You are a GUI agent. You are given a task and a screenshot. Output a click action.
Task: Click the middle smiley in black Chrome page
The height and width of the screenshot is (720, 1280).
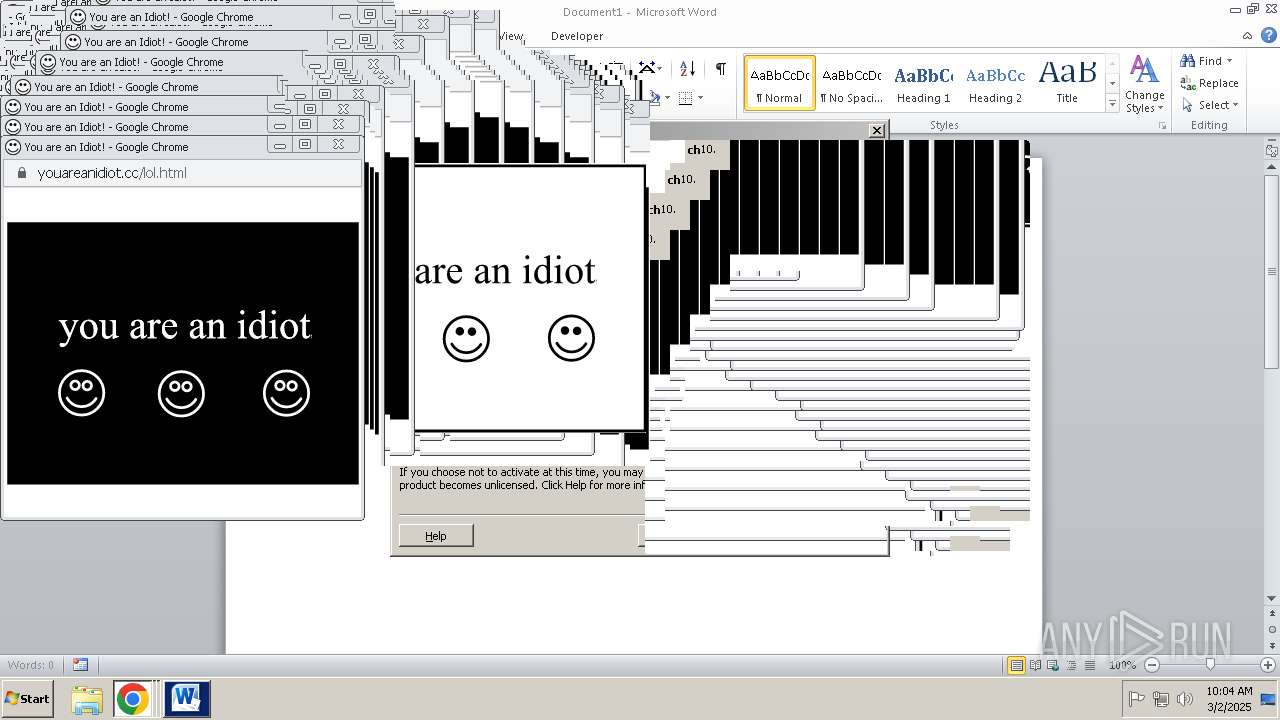click(181, 393)
